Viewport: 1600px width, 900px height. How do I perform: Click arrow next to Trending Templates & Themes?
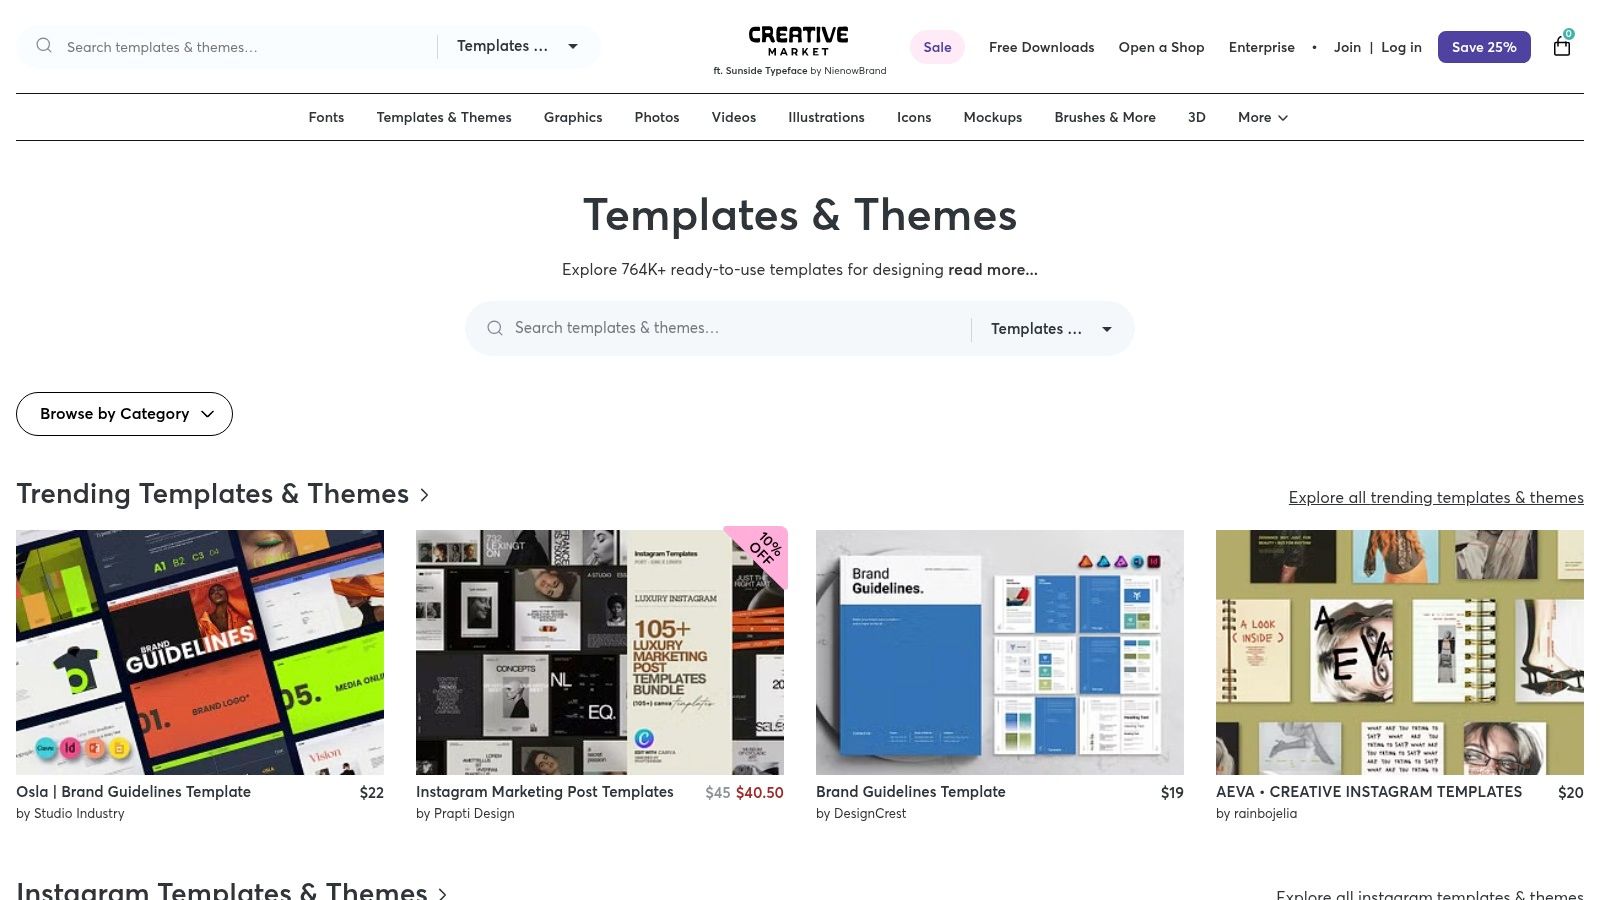(424, 495)
